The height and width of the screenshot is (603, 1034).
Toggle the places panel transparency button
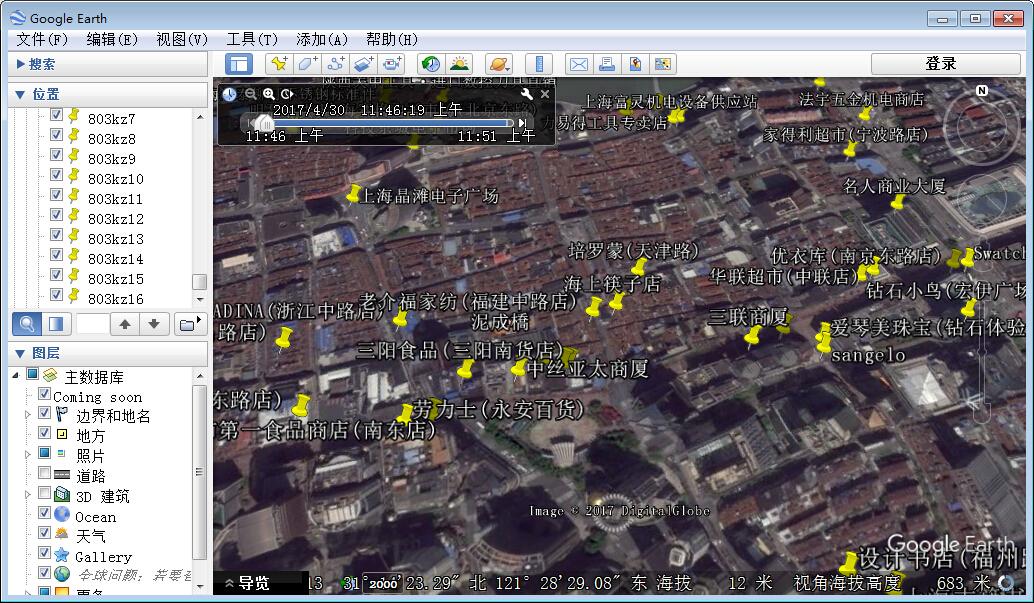tap(56, 324)
